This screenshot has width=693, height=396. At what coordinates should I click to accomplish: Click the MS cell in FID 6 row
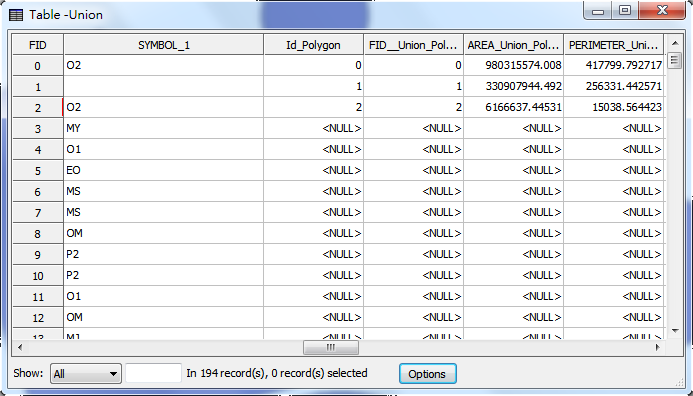pyautogui.click(x=164, y=191)
